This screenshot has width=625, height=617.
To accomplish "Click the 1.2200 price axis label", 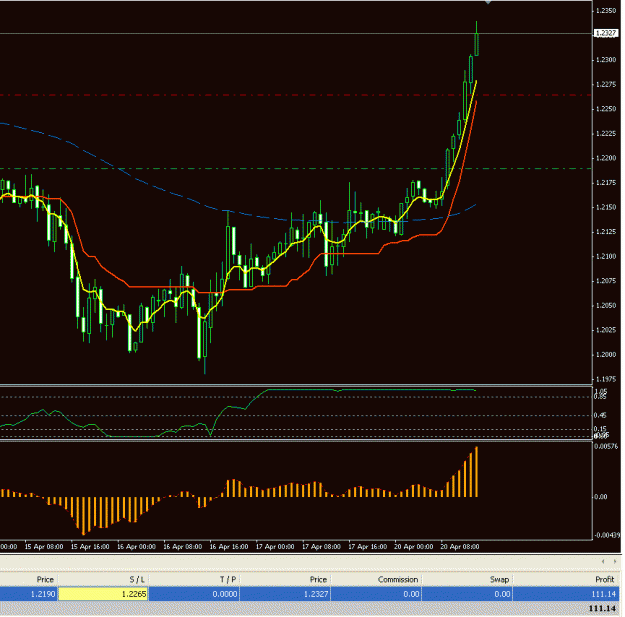I will [606, 158].
